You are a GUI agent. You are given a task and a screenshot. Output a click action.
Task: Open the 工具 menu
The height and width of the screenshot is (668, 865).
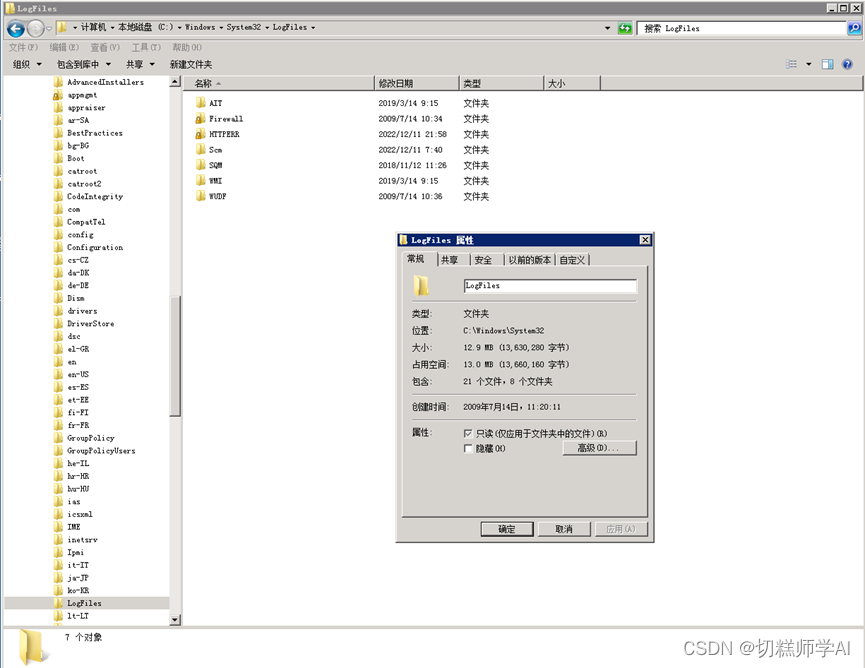click(146, 47)
